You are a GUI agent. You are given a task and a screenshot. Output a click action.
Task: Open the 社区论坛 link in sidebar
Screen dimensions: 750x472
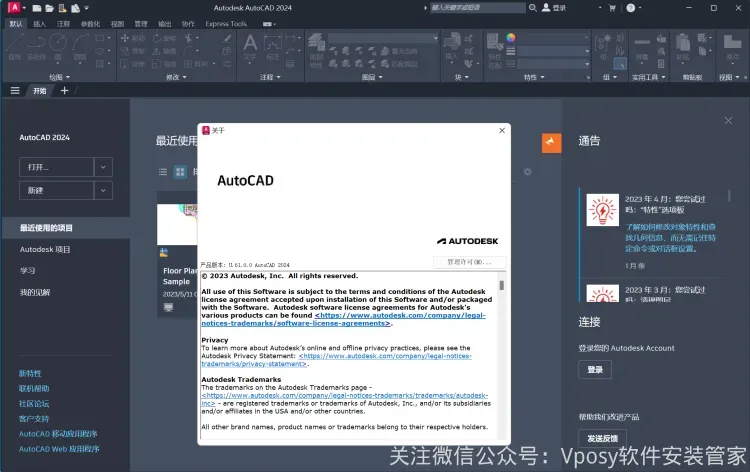pyautogui.click(x=34, y=404)
